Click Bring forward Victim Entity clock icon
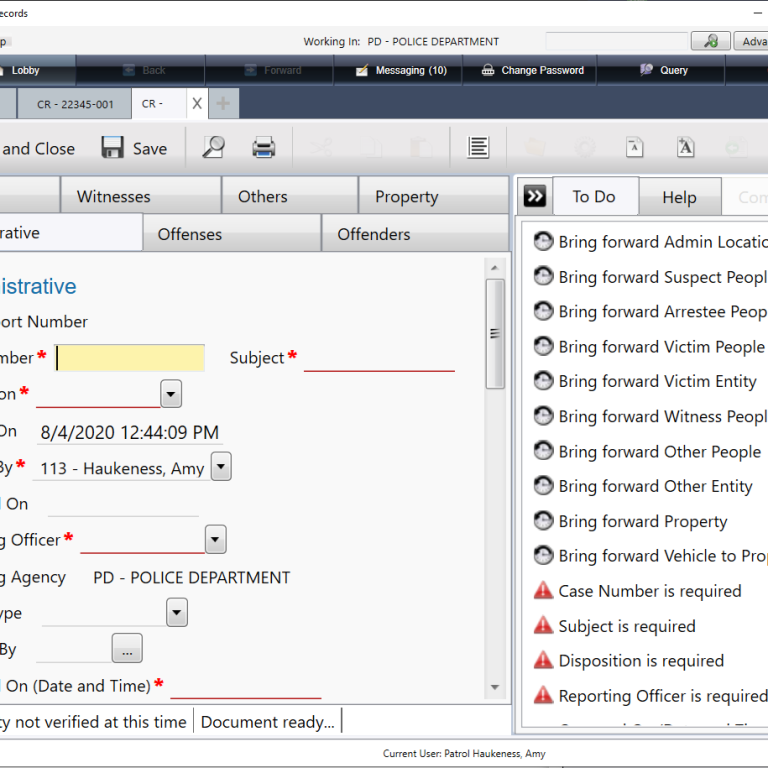Image resolution: width=768 pixels, height=768 pixels. pyautogui.click(x=543, y=381)
